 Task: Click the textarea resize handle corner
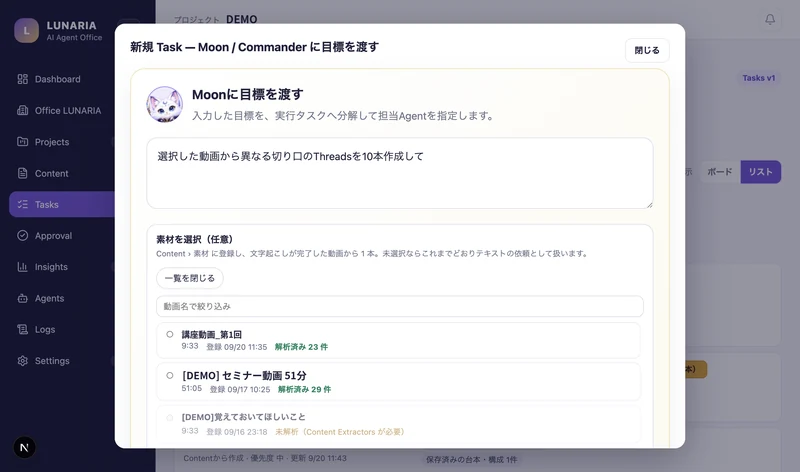(x=649, y=205)
